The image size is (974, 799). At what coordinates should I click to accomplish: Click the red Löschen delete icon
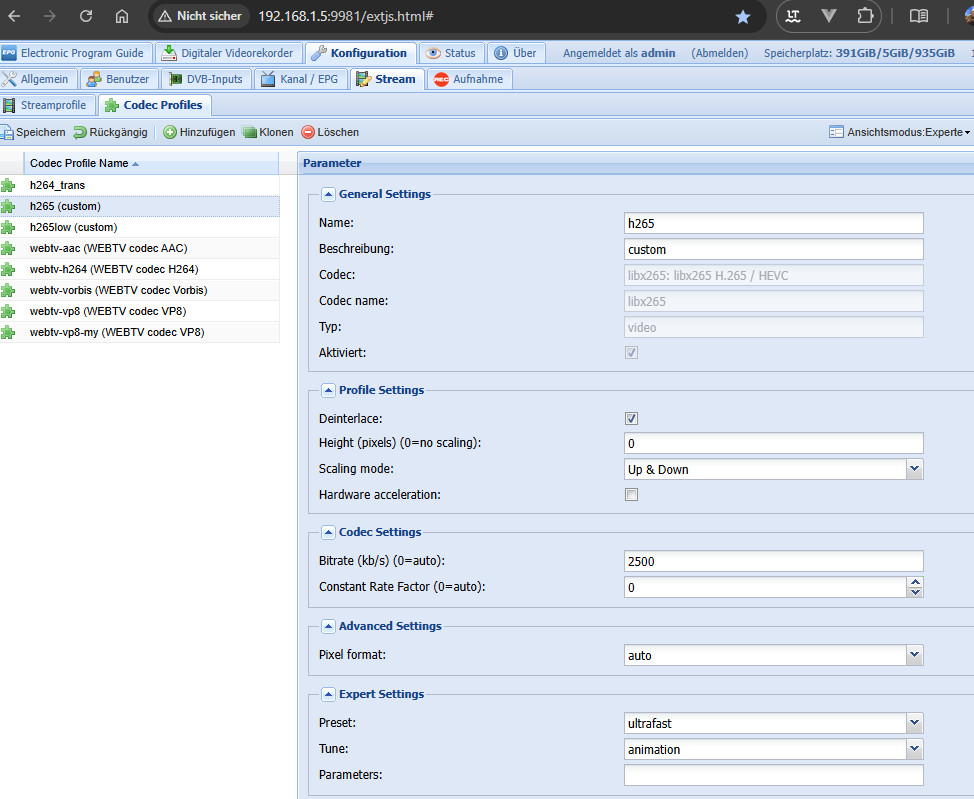pos(308,132)
